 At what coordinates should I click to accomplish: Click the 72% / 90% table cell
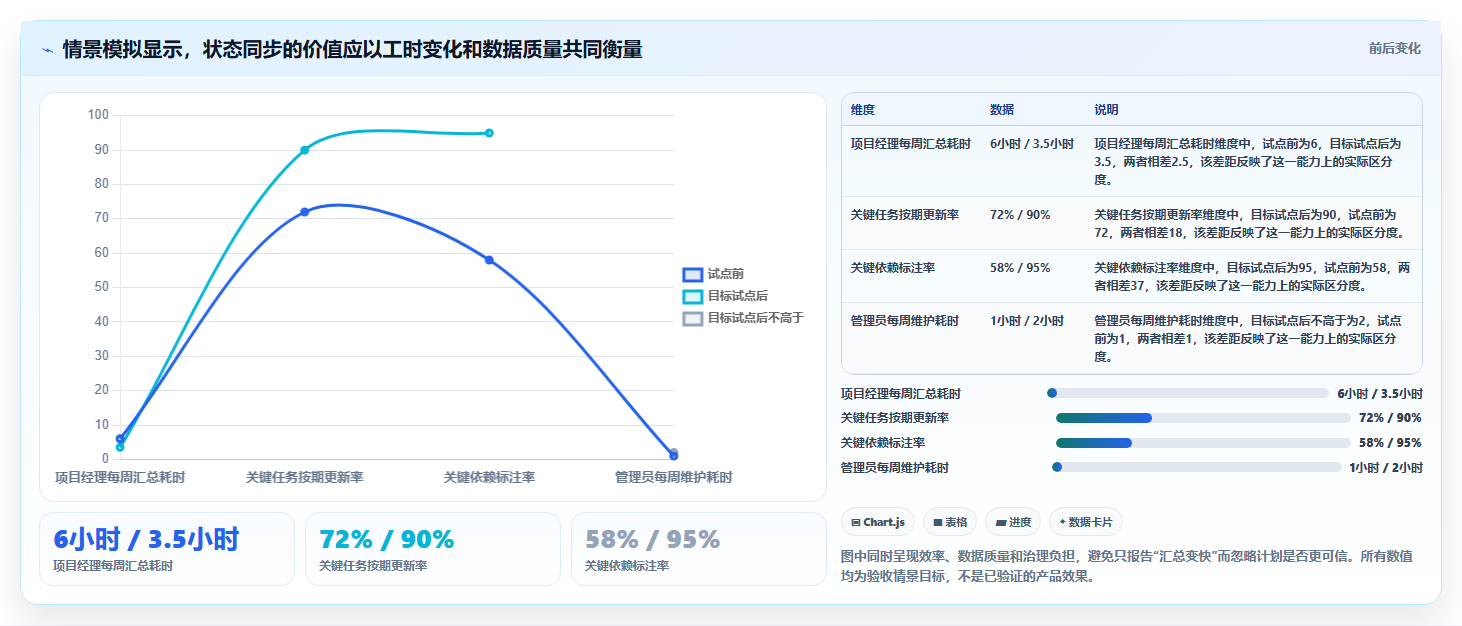pos(1020,215)
